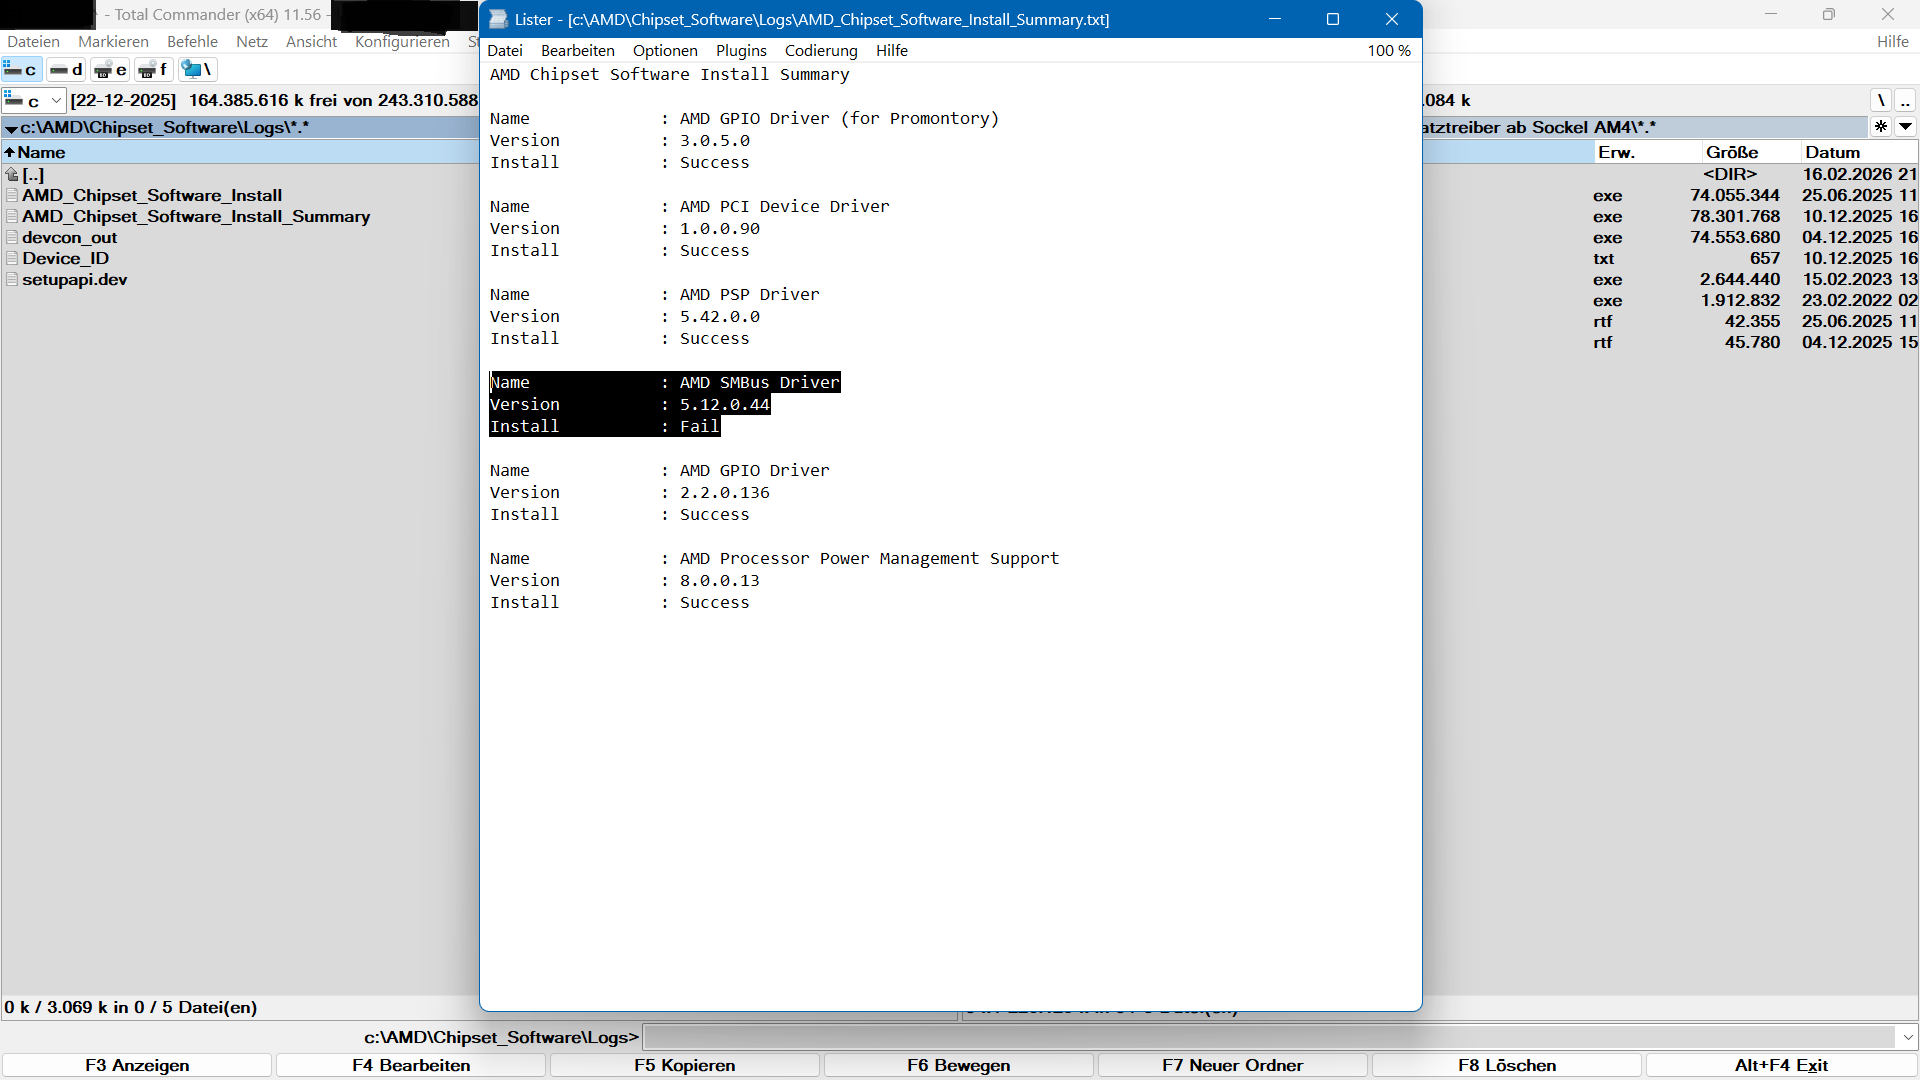Image resolution: width=1920 pixels, height=1080 pixels.
Task: Click right panel root directory backslash button
Action: tap(1881, 100)
